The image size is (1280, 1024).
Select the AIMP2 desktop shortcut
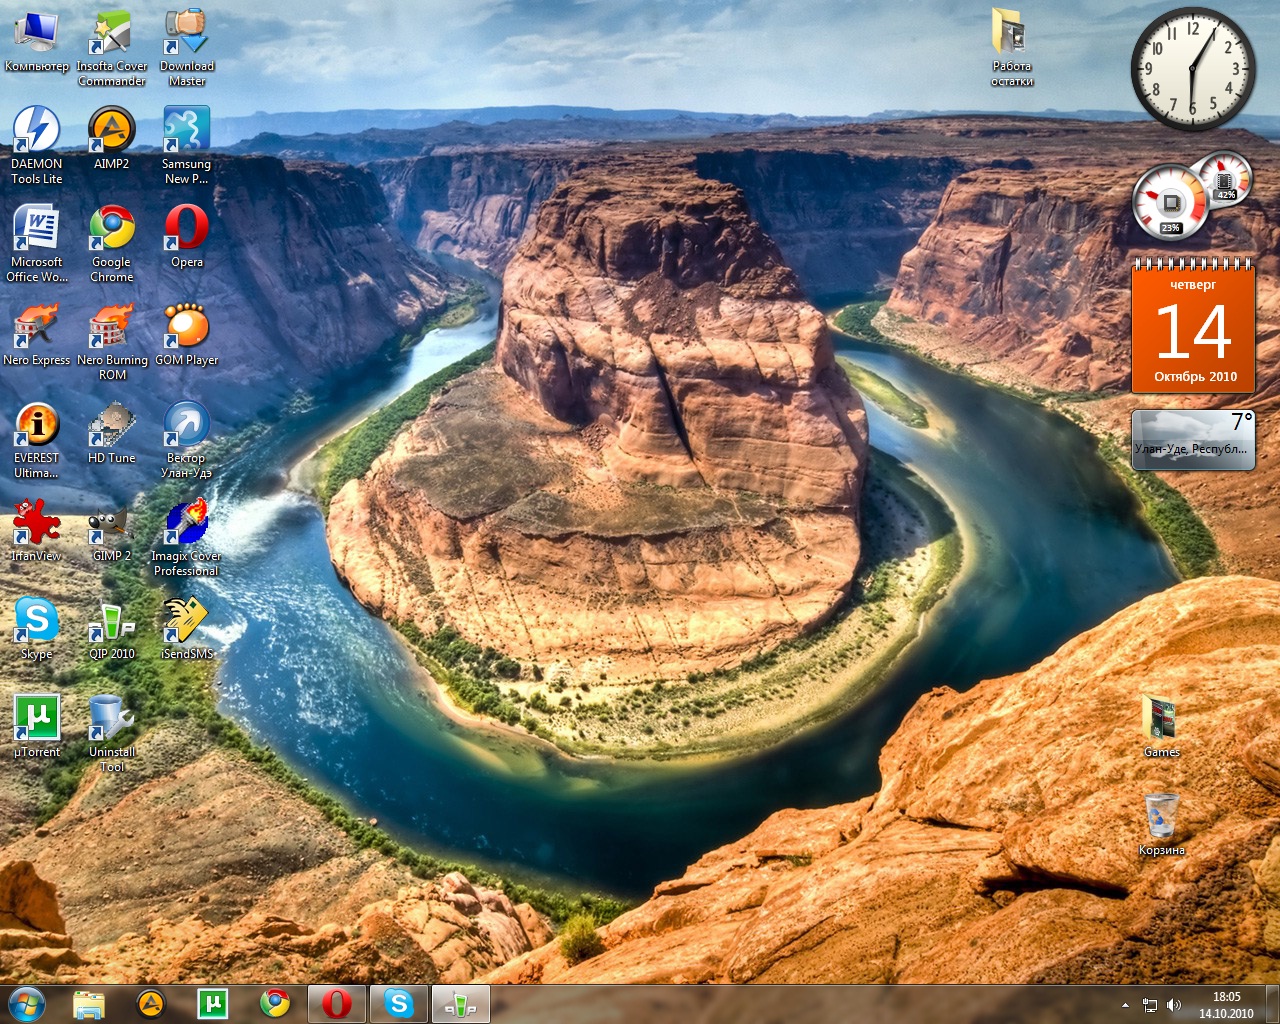click(x=111, y=132)
